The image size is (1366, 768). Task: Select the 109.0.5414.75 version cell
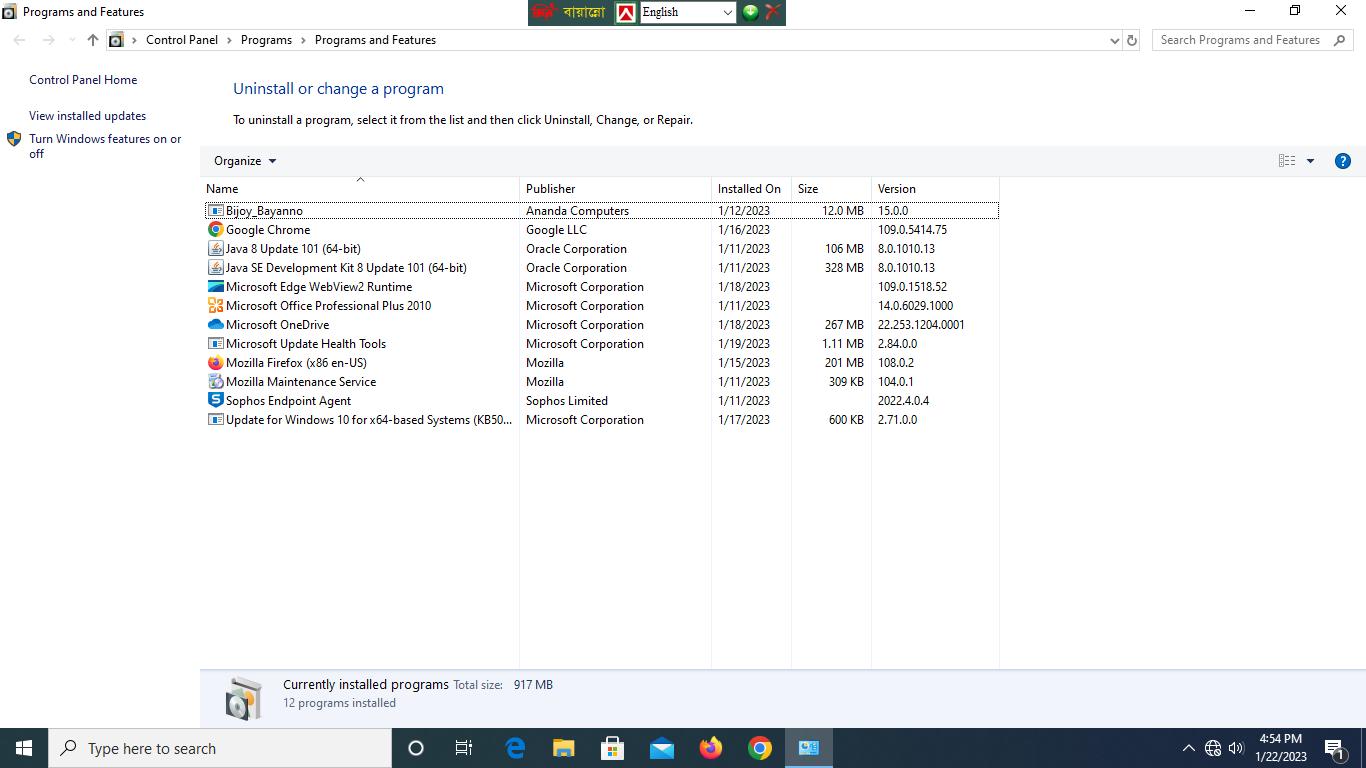coord(912,230)
